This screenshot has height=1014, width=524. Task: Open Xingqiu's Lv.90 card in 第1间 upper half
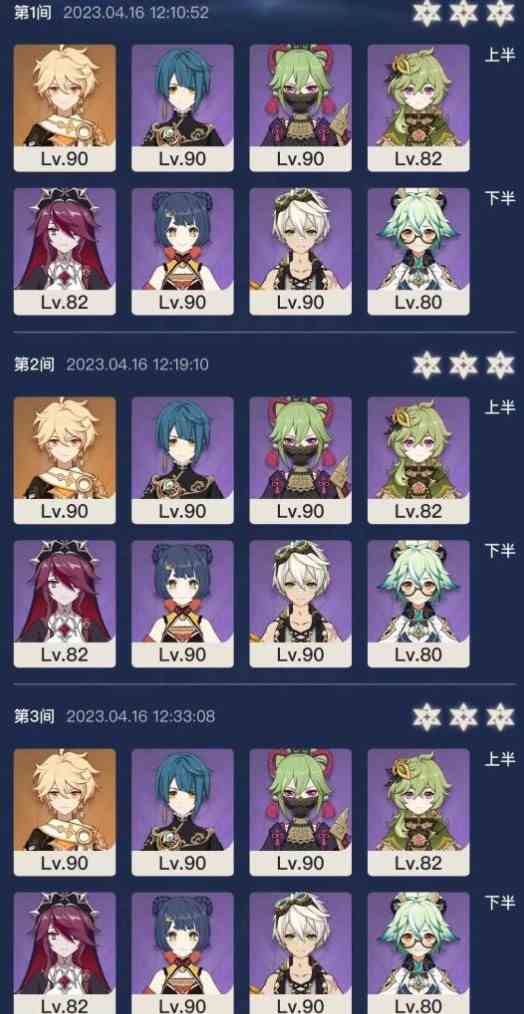[x=182, y=108]
